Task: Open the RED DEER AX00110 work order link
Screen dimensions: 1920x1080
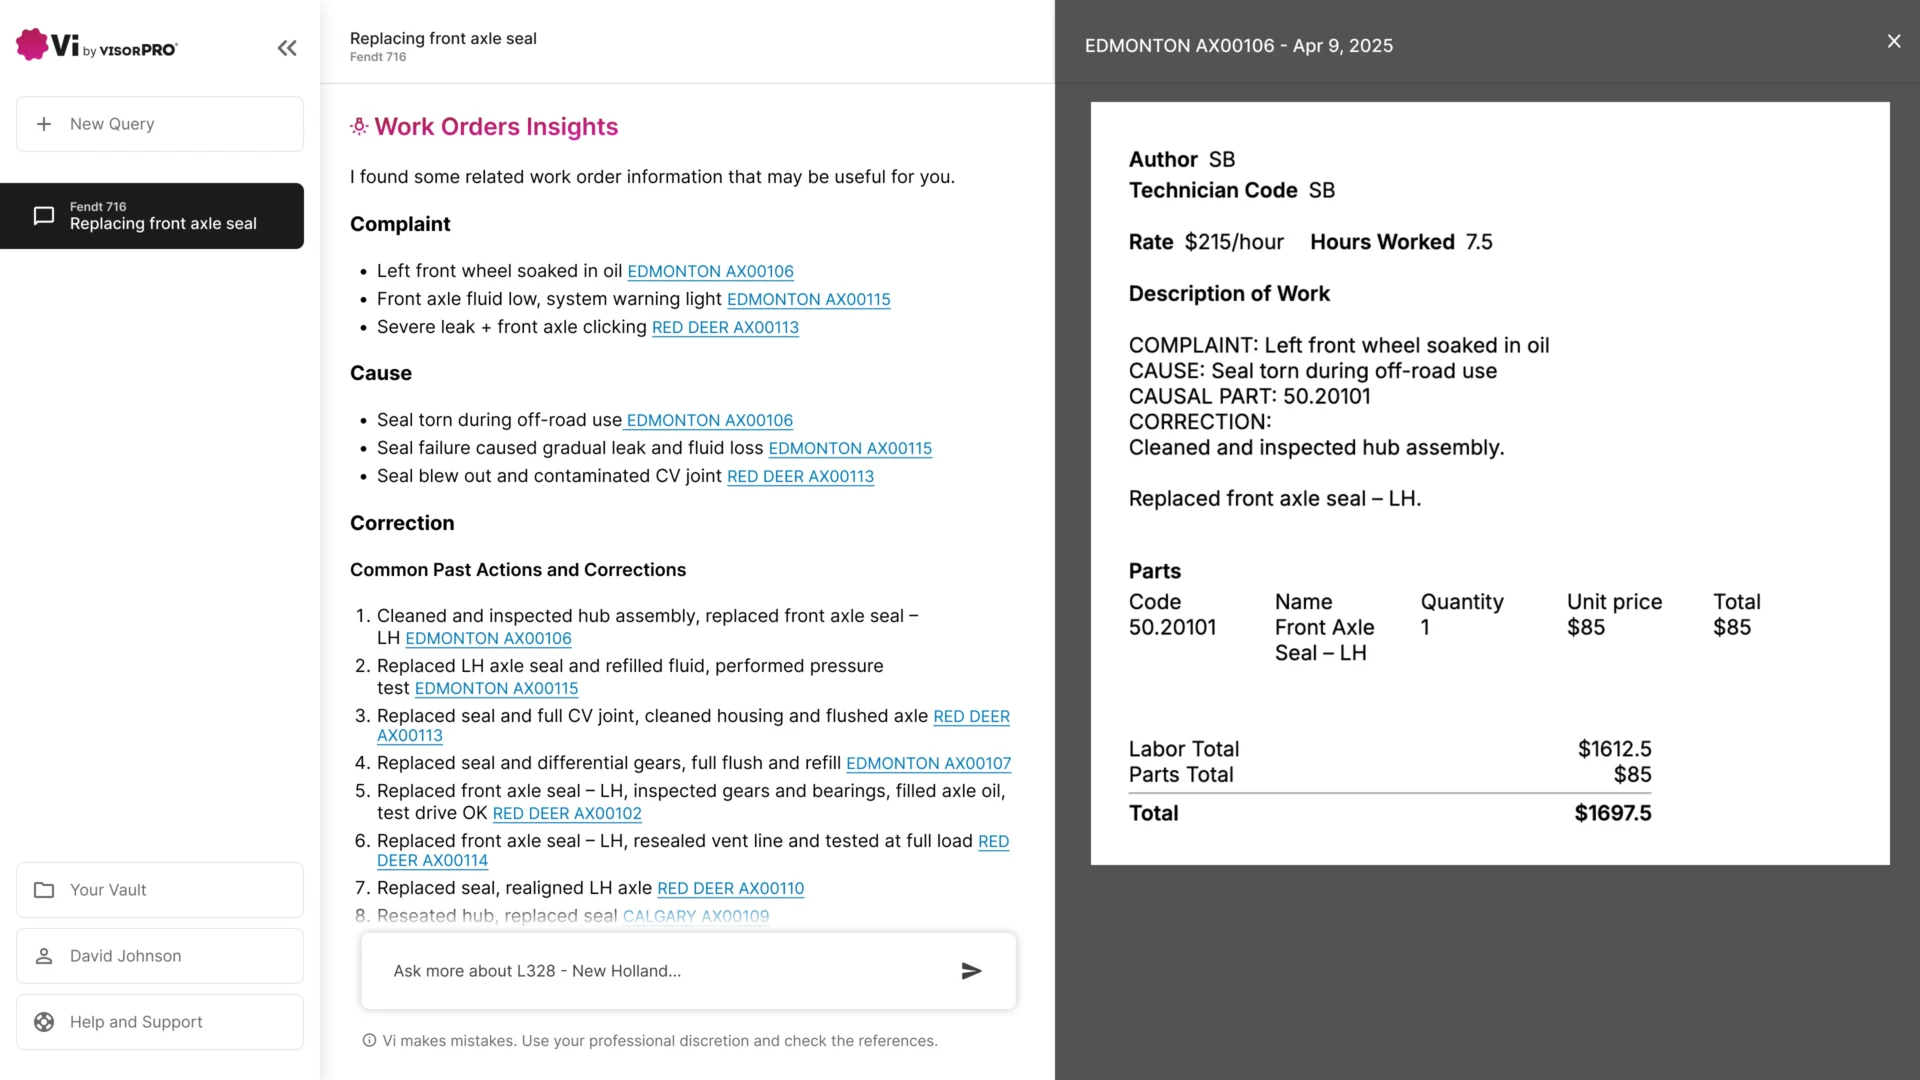Action: 730,889
